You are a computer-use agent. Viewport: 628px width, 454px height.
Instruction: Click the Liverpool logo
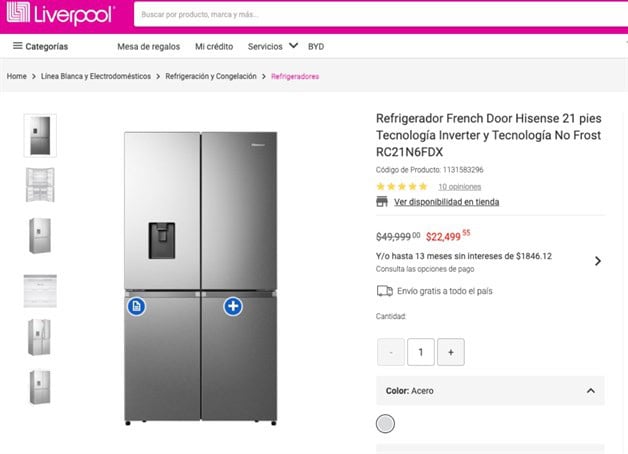[64, 15]
